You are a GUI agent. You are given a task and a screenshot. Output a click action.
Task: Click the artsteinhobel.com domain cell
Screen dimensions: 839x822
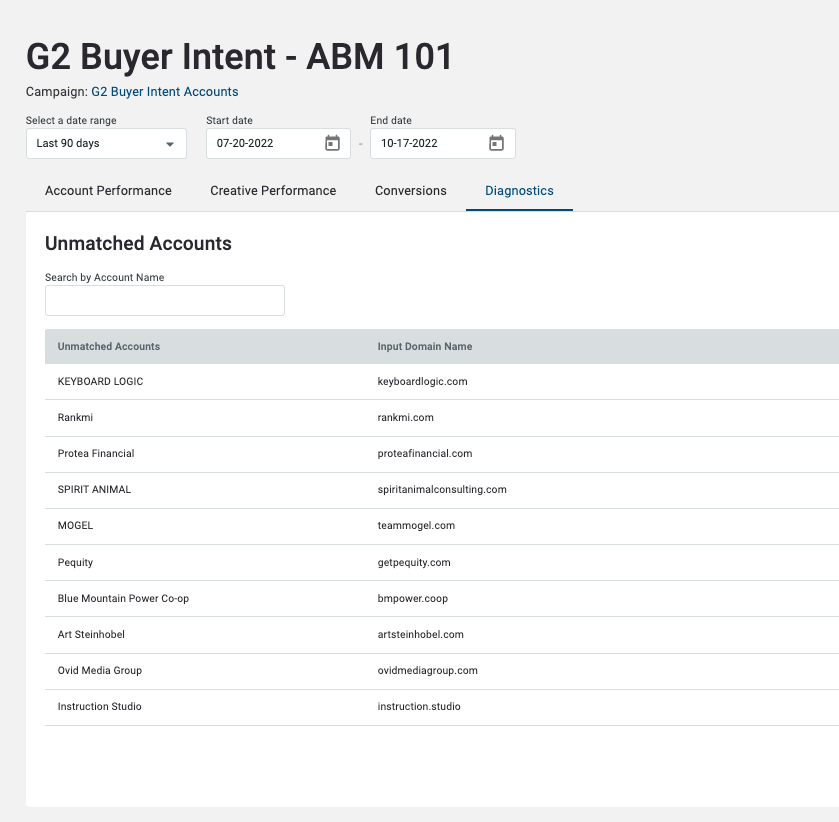pos(421,634)
